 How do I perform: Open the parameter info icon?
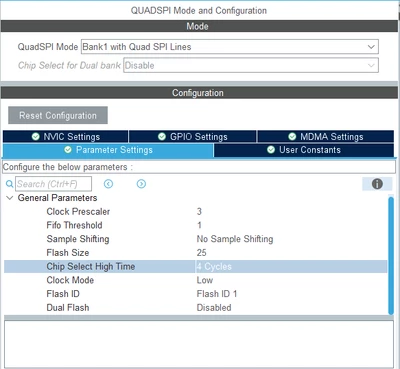(377, 184)
